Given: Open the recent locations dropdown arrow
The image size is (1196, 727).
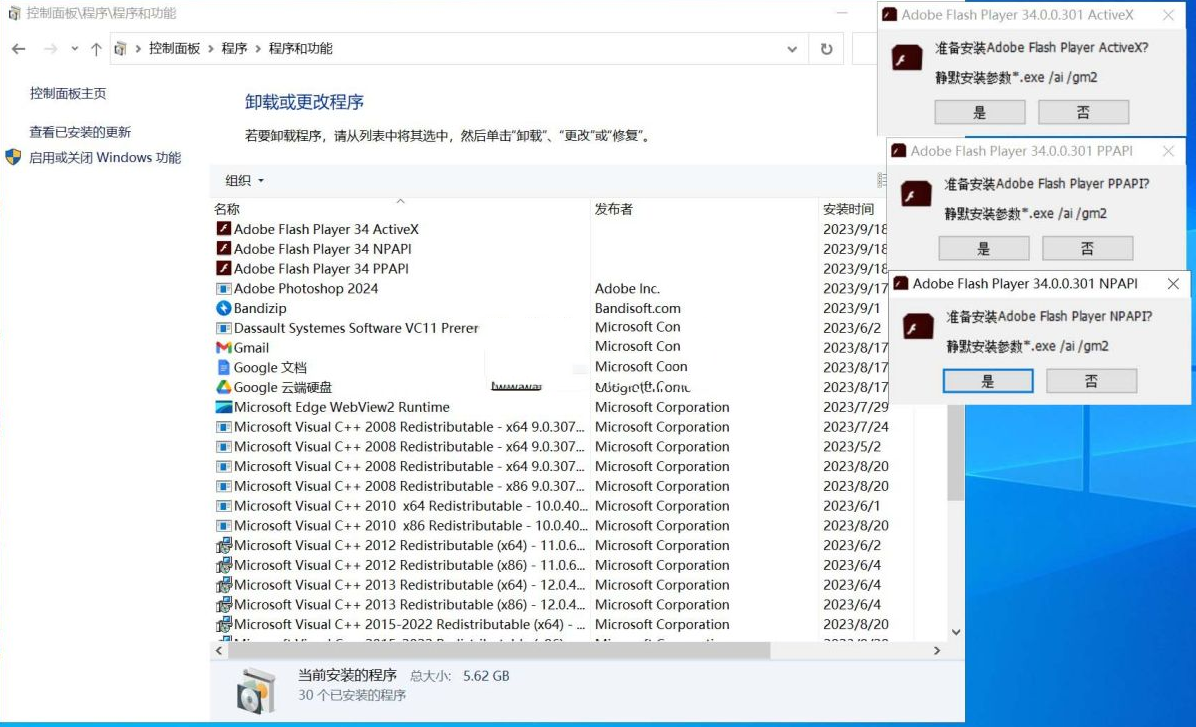Looking at the screenshot, I should click(x=75, y=49).
